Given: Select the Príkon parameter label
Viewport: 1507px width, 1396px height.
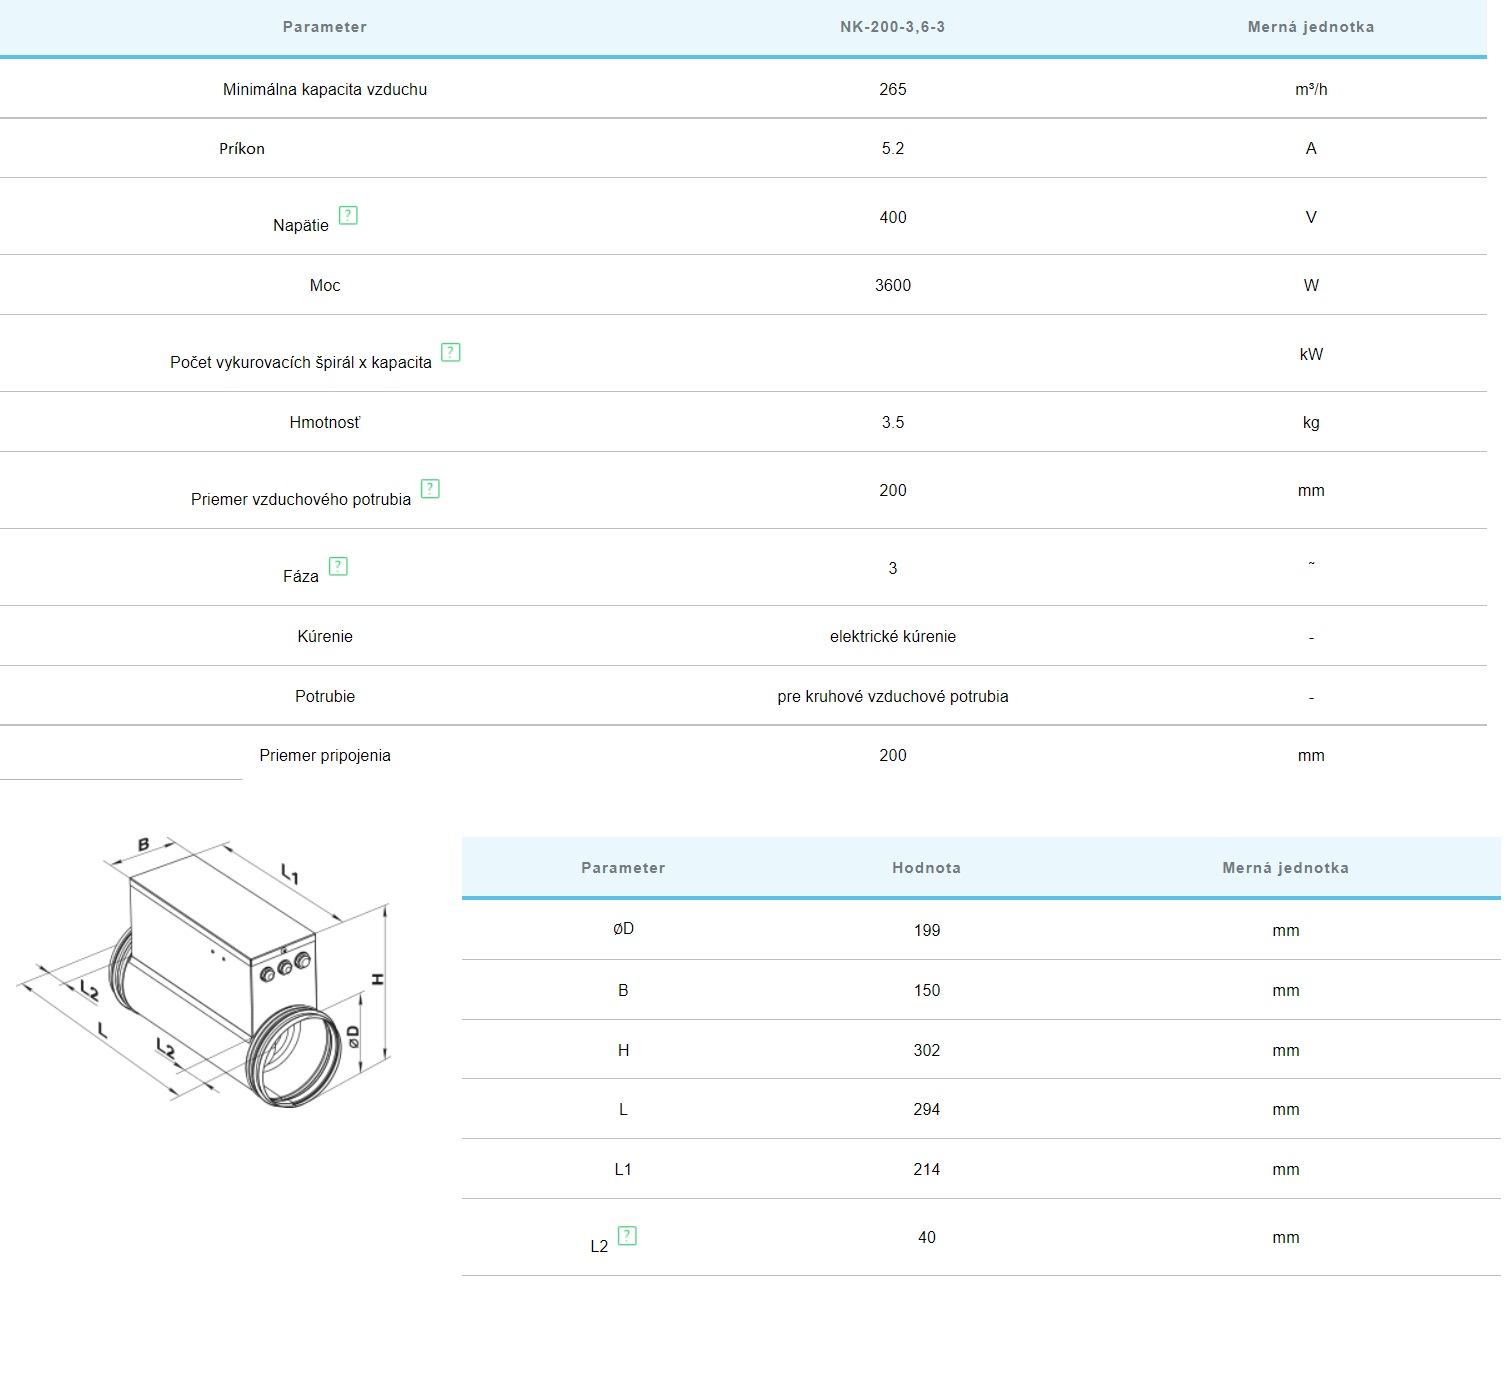Looking at the screenshot, I should (242, 148).
